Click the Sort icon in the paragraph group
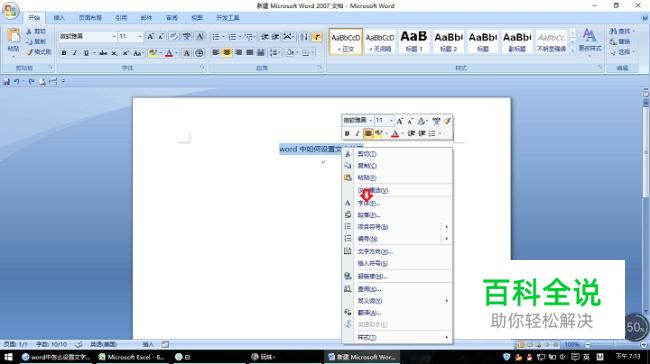Viewport: 650px width, 364px height. pos(304,37)
